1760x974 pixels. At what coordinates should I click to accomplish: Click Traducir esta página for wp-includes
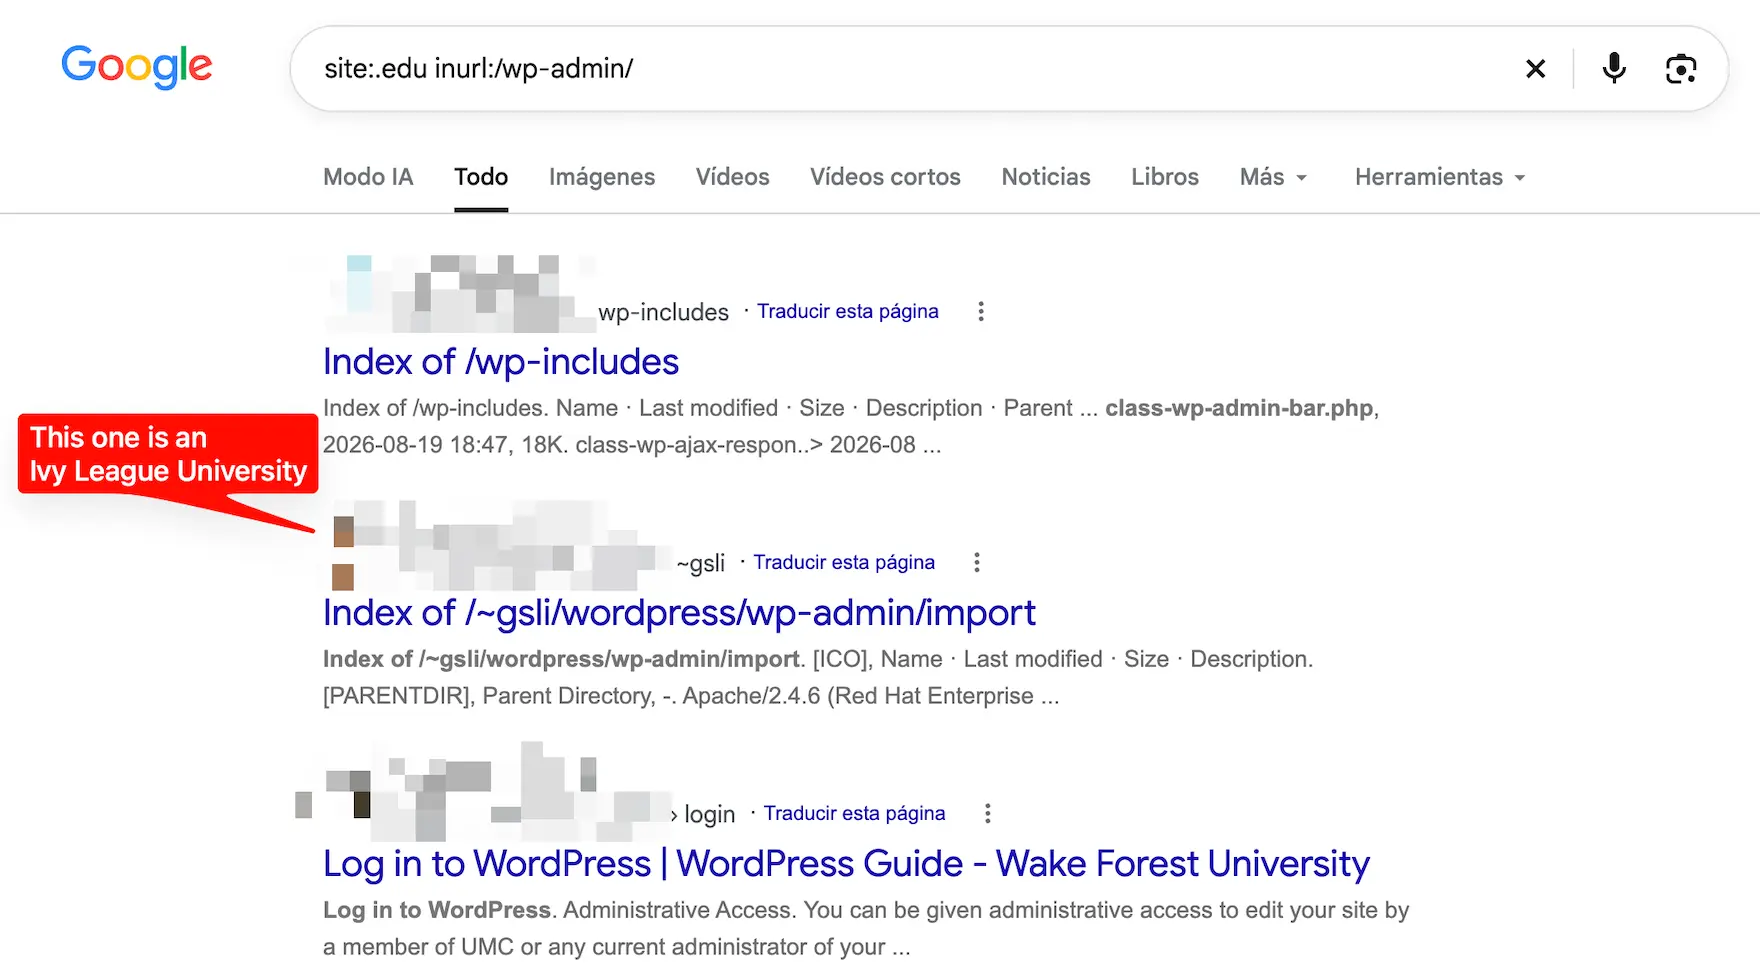tap(848, 311)
